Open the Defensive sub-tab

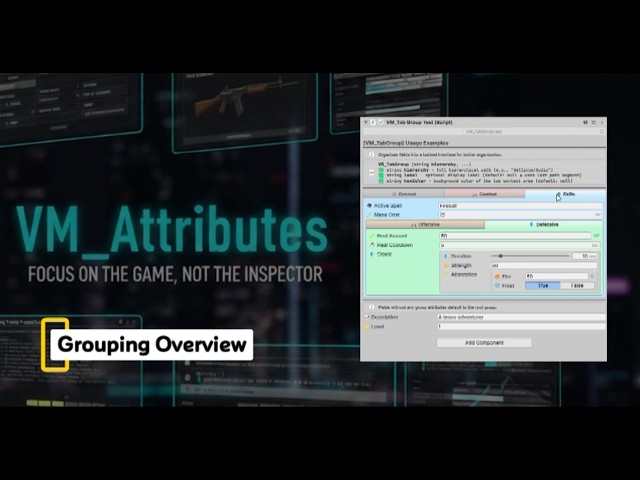544,224
